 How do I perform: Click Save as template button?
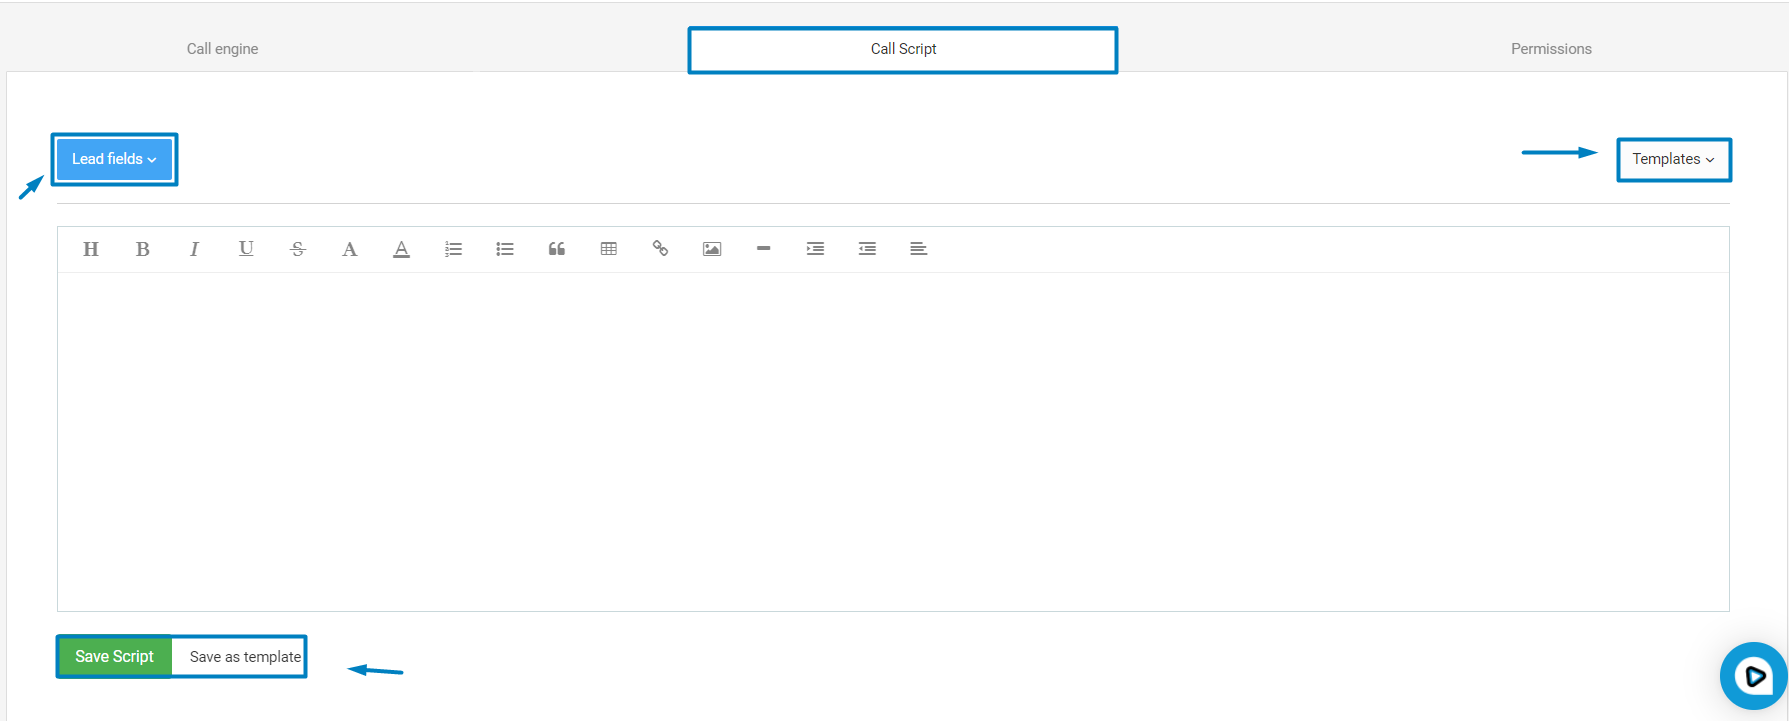pyautogui.click(x=245, y=657)
